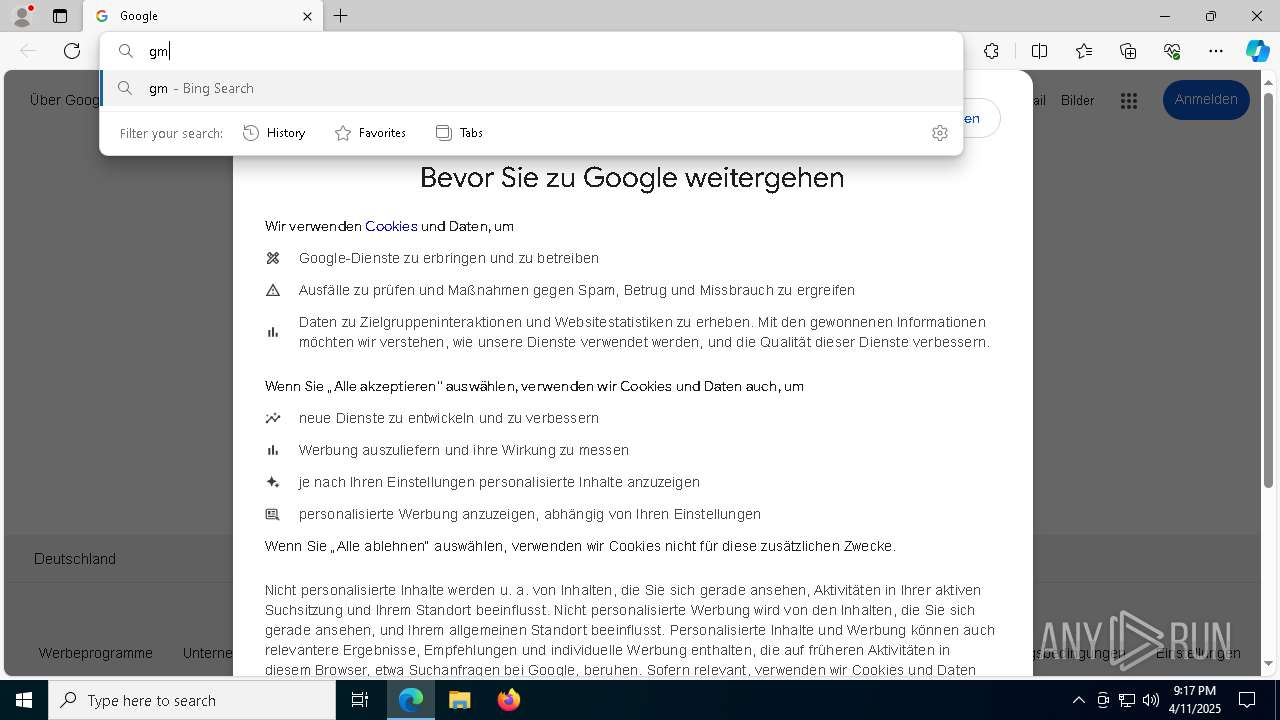Click the Cookies link in consent dialog
Image resolution: width=1280 pixels, height=720 pixels.
click(x=391, y=226)
